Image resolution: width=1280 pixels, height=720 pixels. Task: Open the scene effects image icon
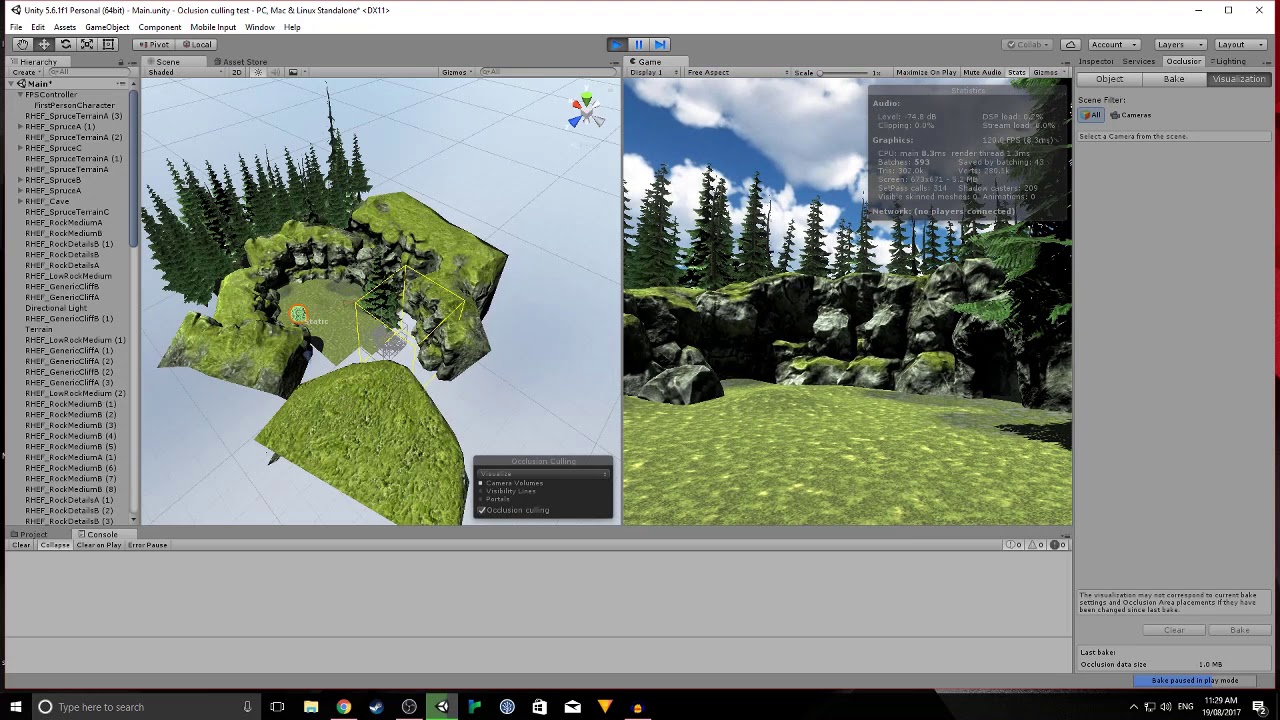pos(293,72)
